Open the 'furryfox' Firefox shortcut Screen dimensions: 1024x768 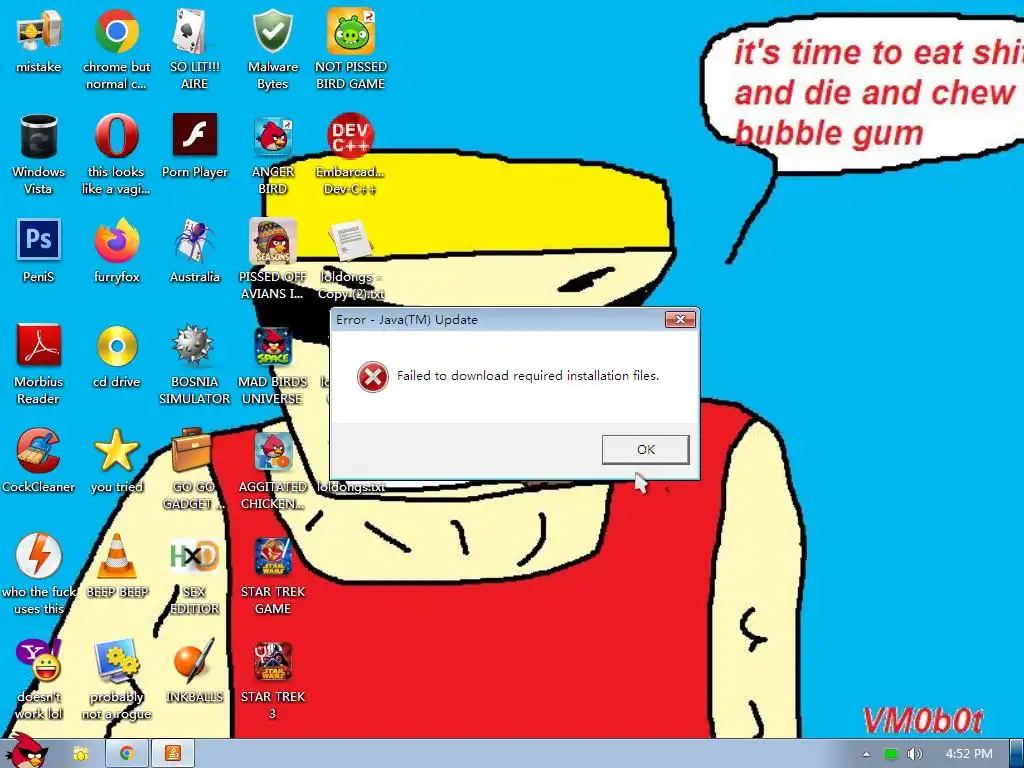point(116,251)
